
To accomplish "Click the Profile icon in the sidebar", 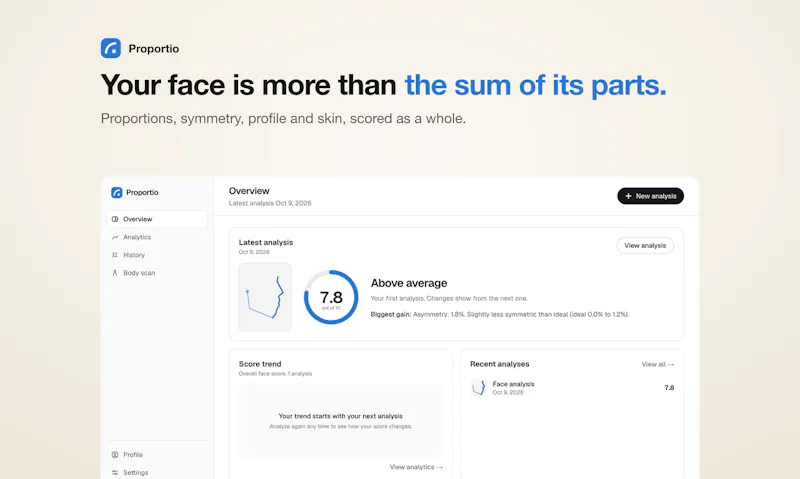I will [x=115, y=455].
